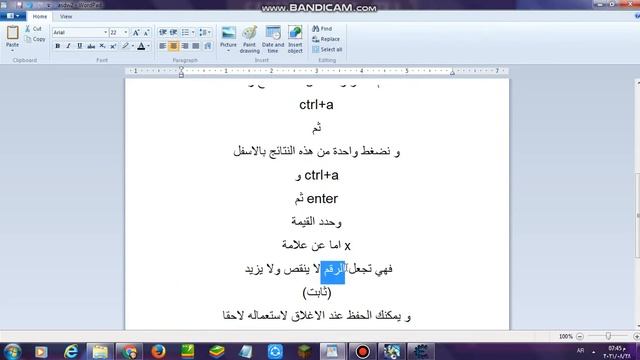
Task: Insert a Paint drawing
Action: tap(249, 40)
